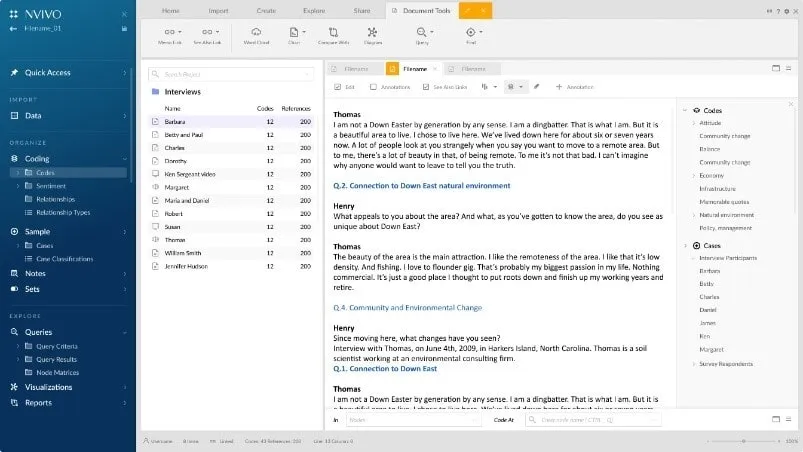Expand the Notes section
803x452 pixels.
124,273
